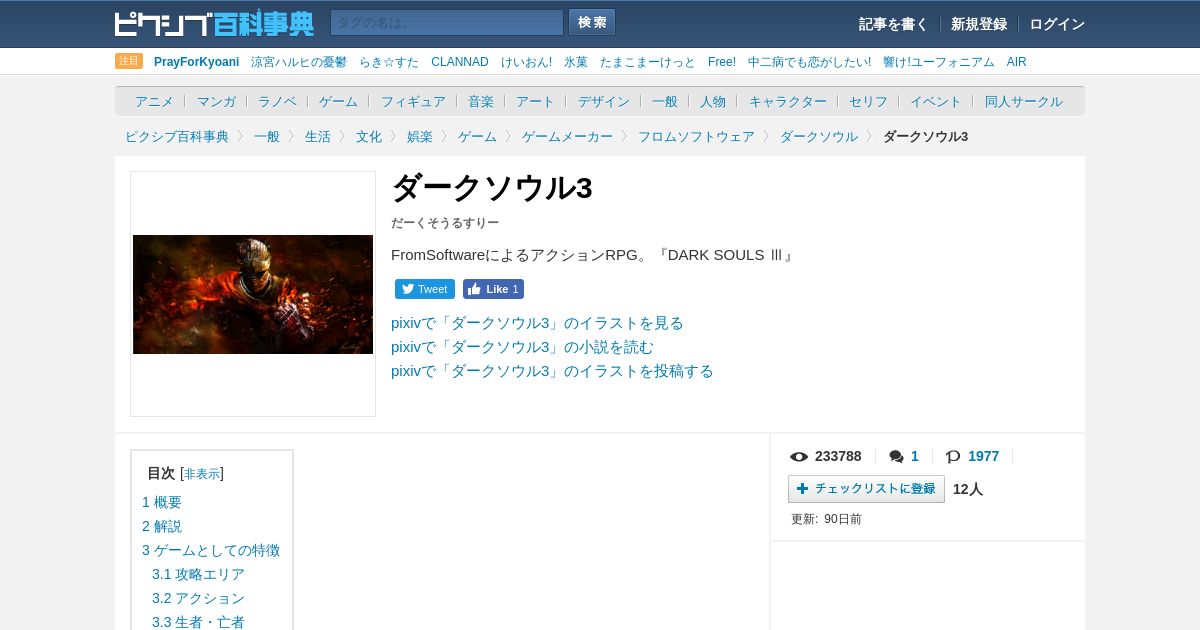Click the 注目 featured badge
The width and height of the screenshot is (1200, 630).
(x=129, y=61)
